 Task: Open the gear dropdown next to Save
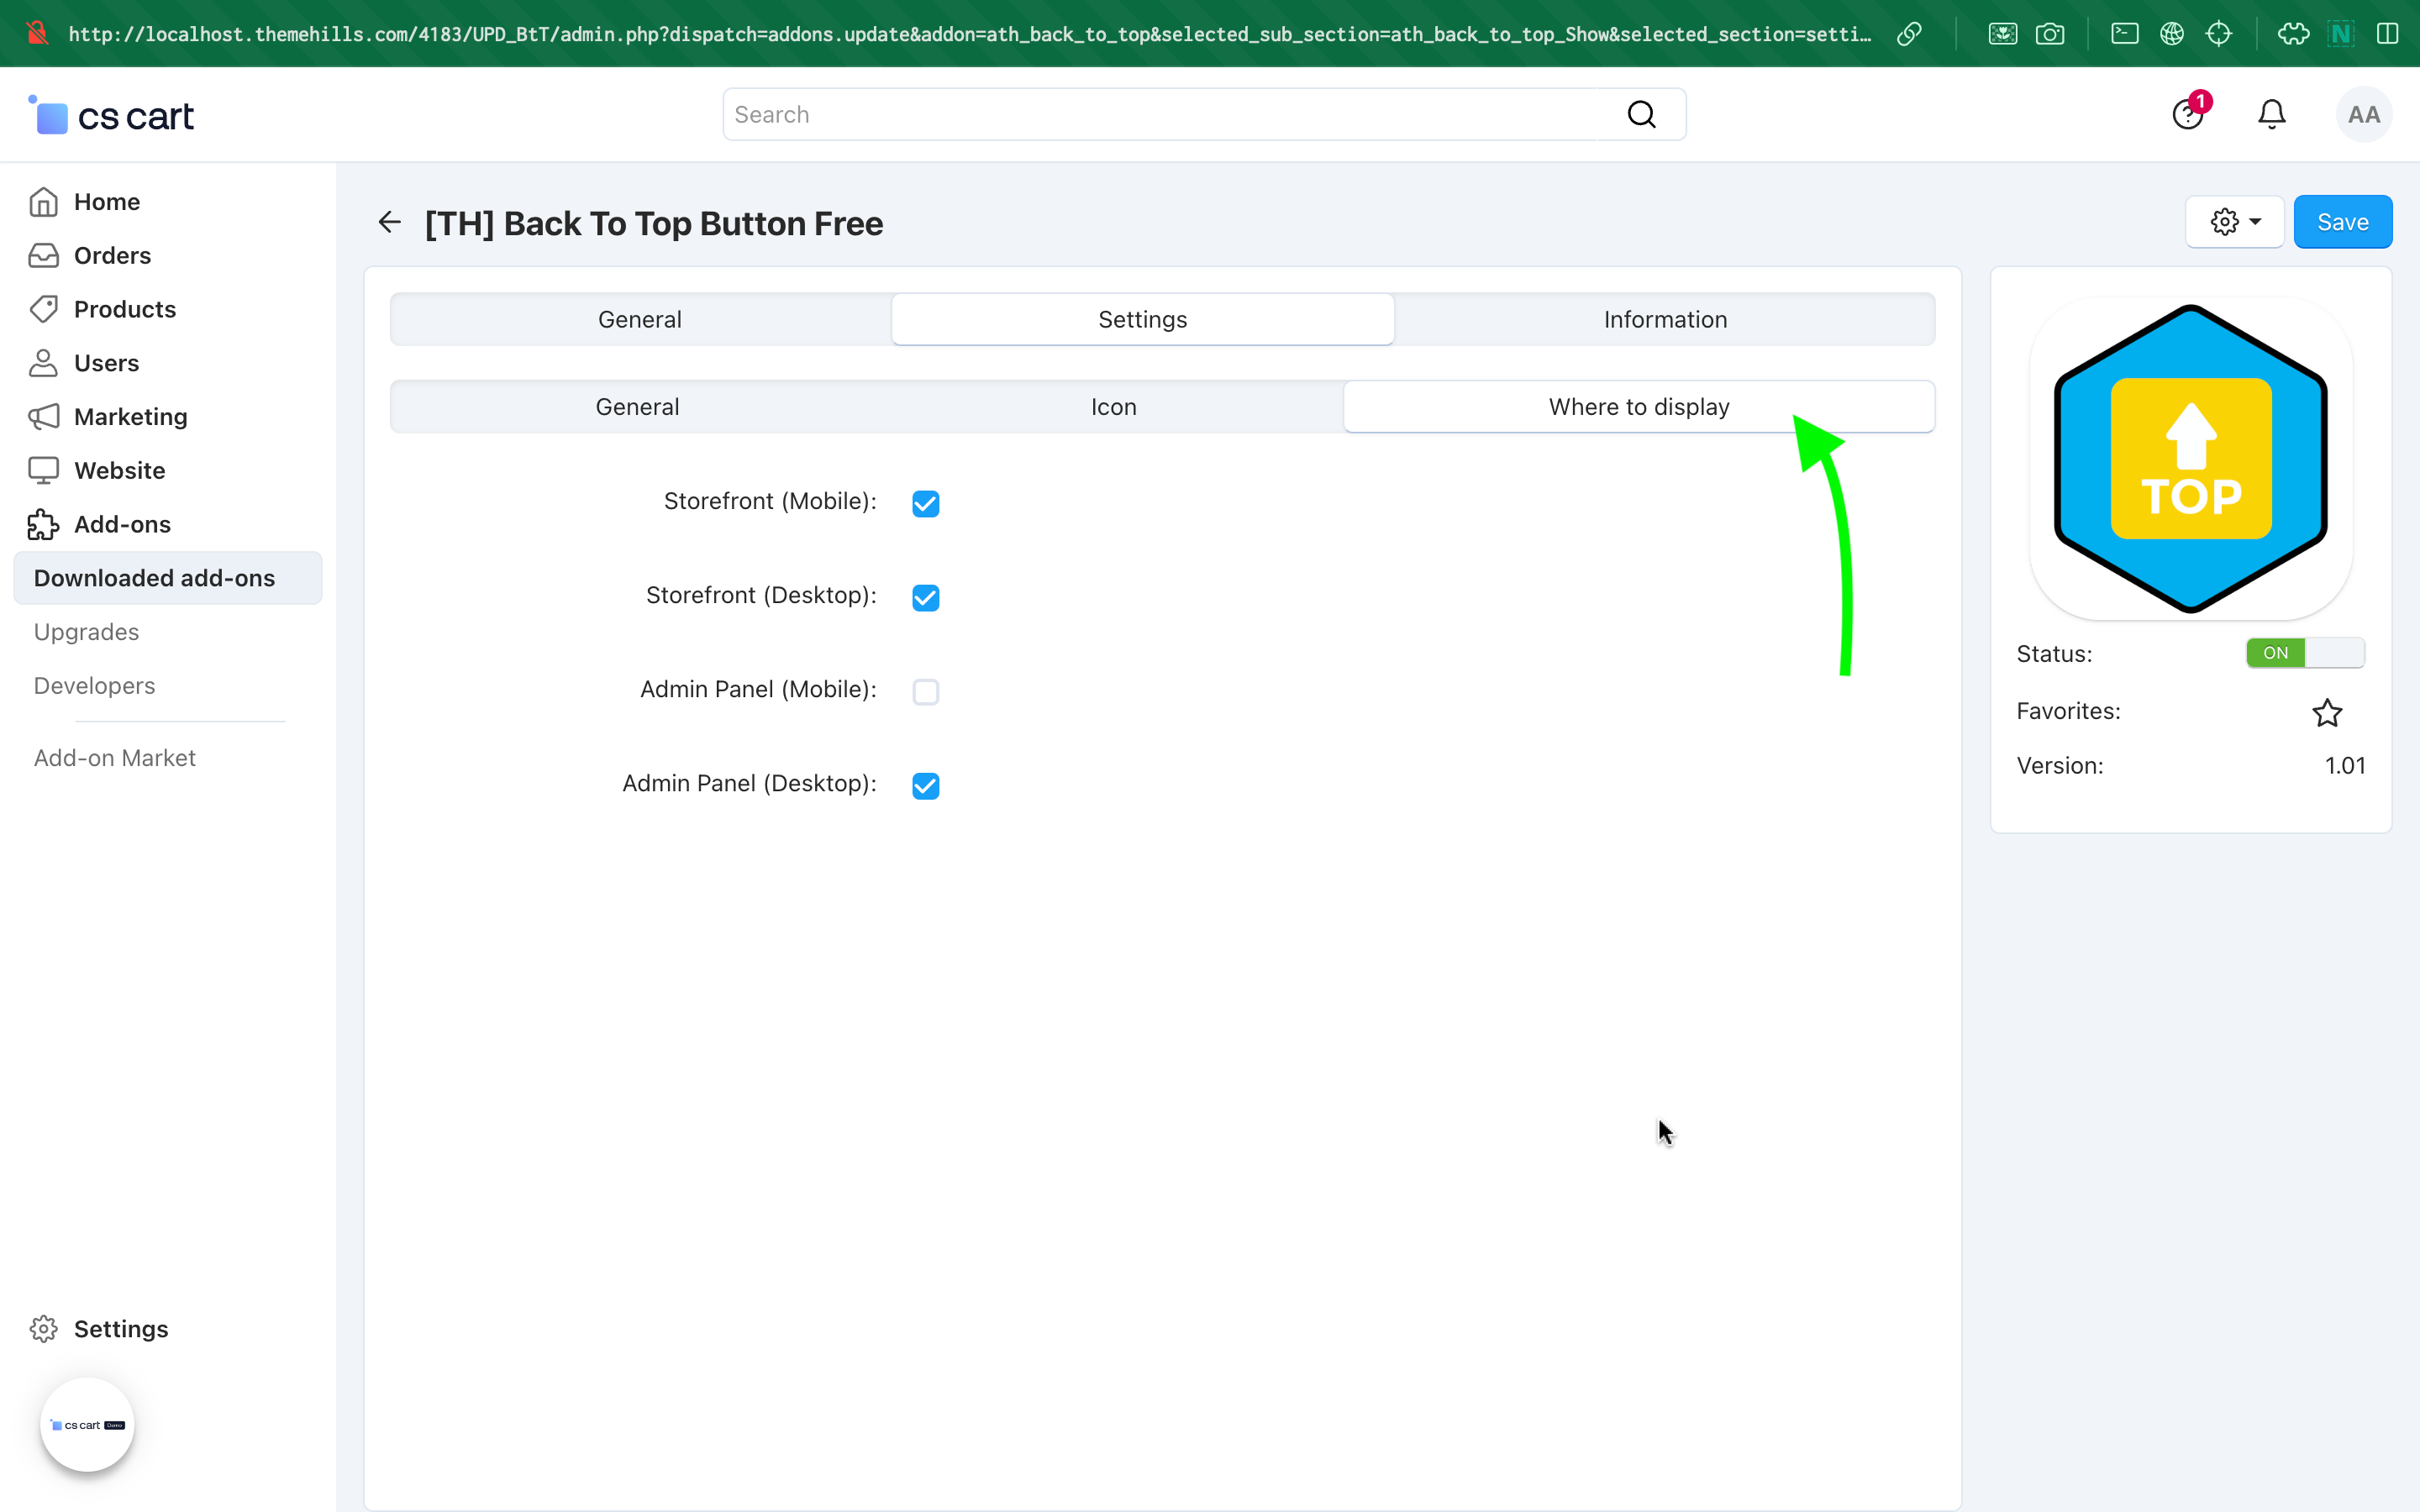click(x=2234, y=222)
